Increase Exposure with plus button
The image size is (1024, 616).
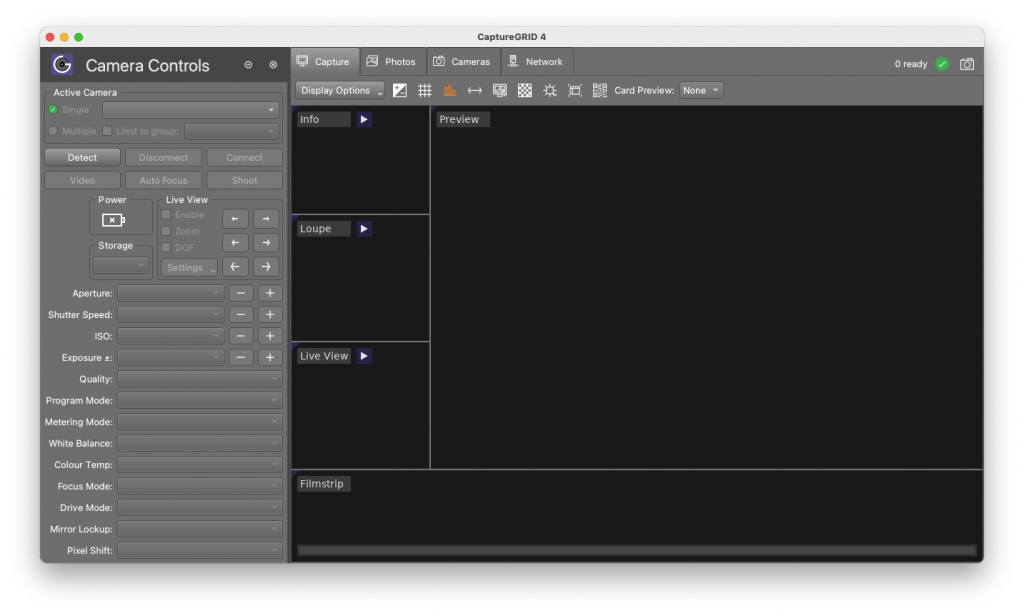pos(270,358)
